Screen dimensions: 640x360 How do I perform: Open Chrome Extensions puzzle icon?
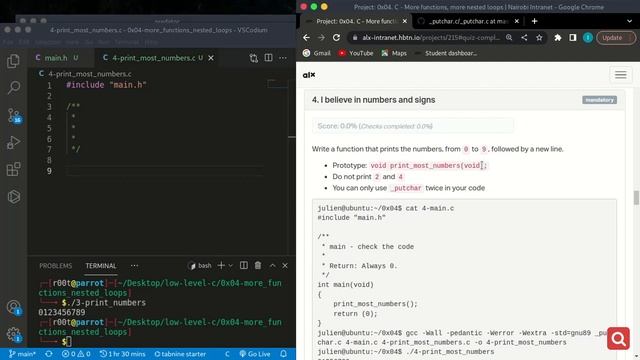click(558, 38)
